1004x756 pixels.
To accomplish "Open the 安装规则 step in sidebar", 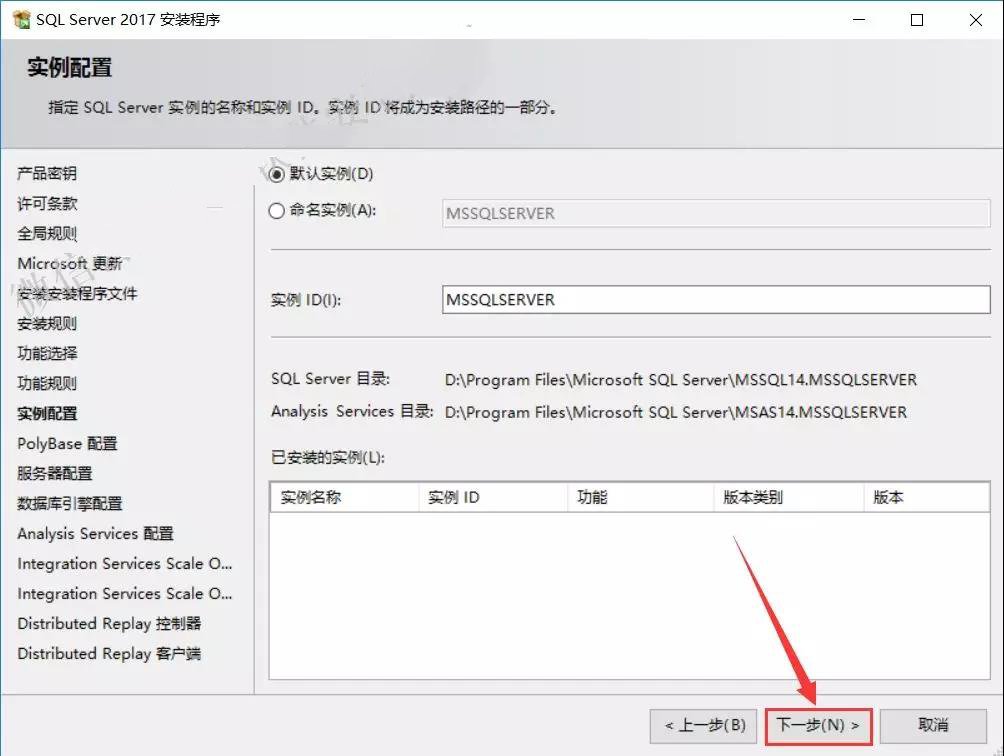I will coord(47,324).
